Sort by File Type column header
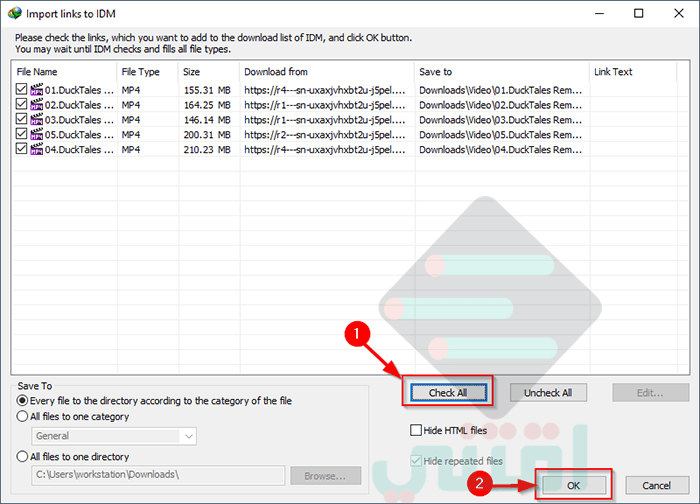 click(148, 72)
